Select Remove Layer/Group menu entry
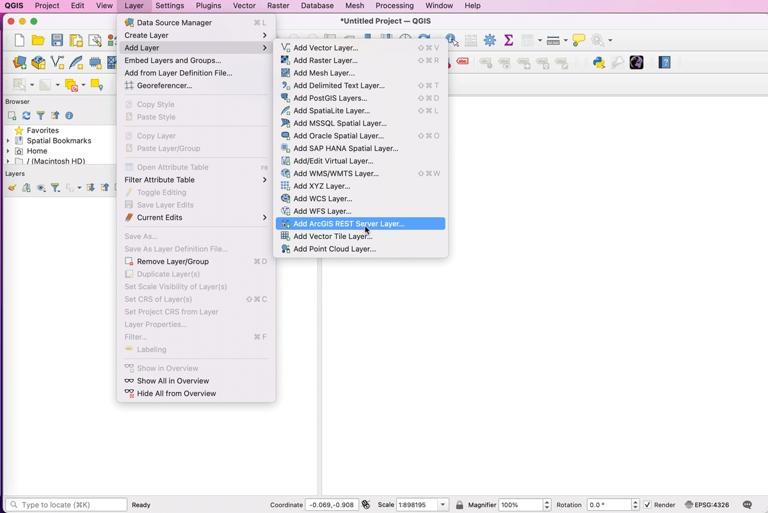768x513 pixels. pos(196,262)
